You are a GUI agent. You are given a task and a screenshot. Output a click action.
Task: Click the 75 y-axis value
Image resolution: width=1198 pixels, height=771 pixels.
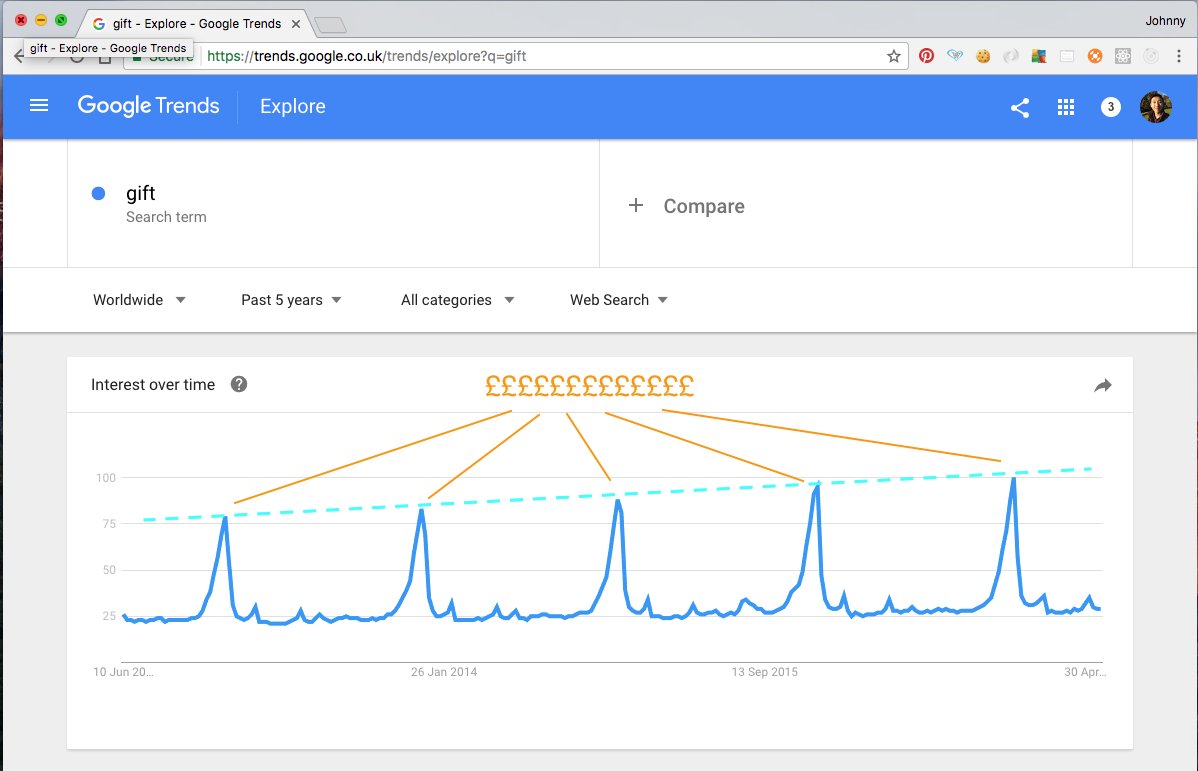(x=108, y=523)
